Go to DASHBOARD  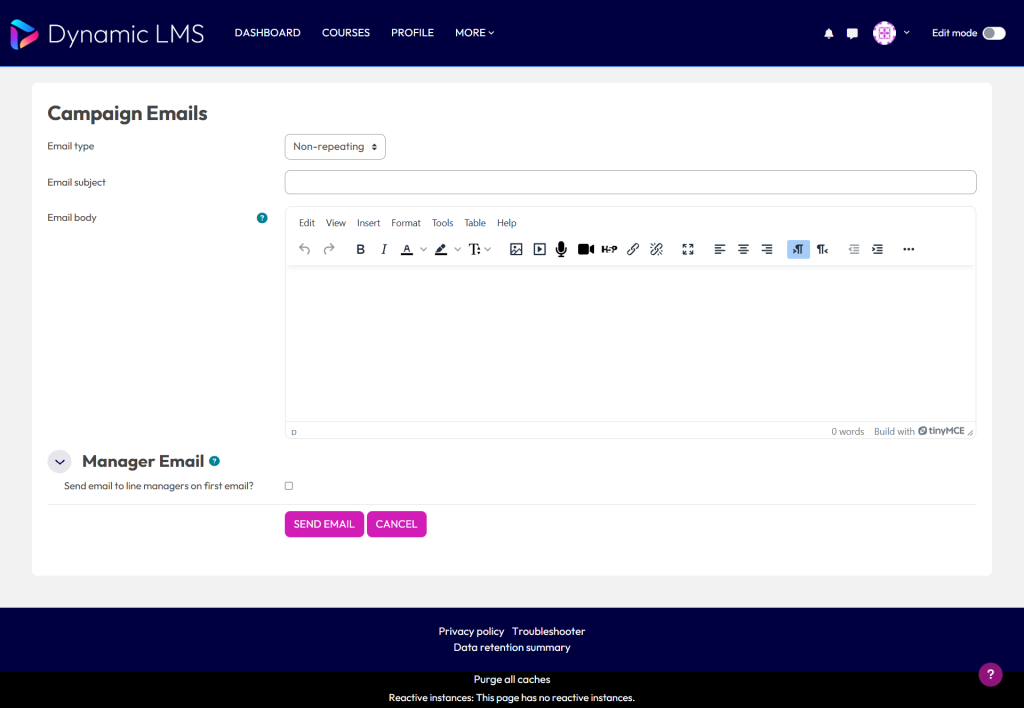pyautogui.click(x=268, y=33)
